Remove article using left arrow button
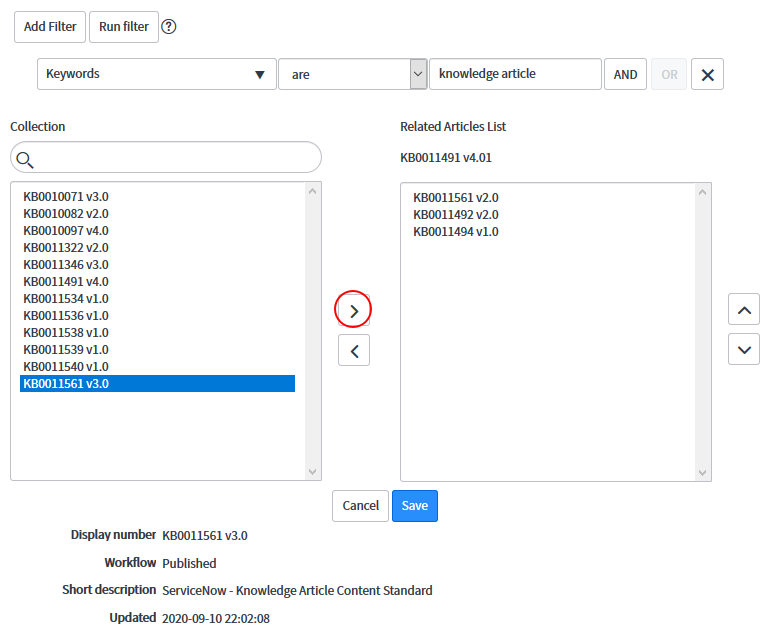Screen dimensions: 774x637 pos(354,350)
